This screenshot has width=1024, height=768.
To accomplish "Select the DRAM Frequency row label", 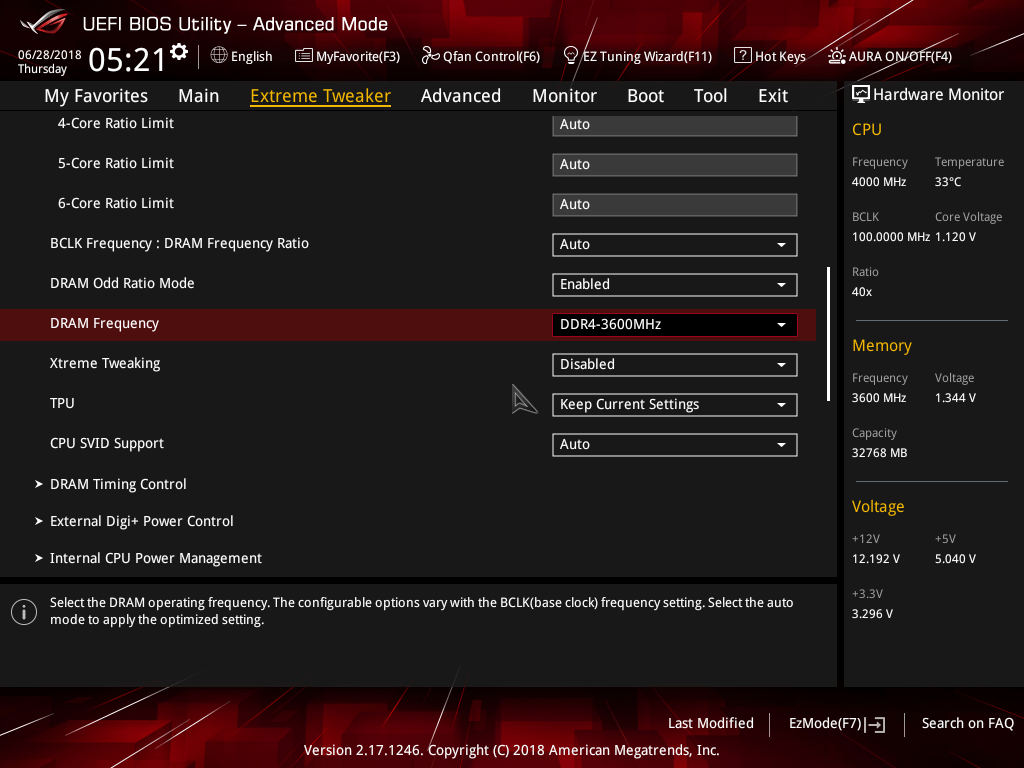I will coord(104,323).
